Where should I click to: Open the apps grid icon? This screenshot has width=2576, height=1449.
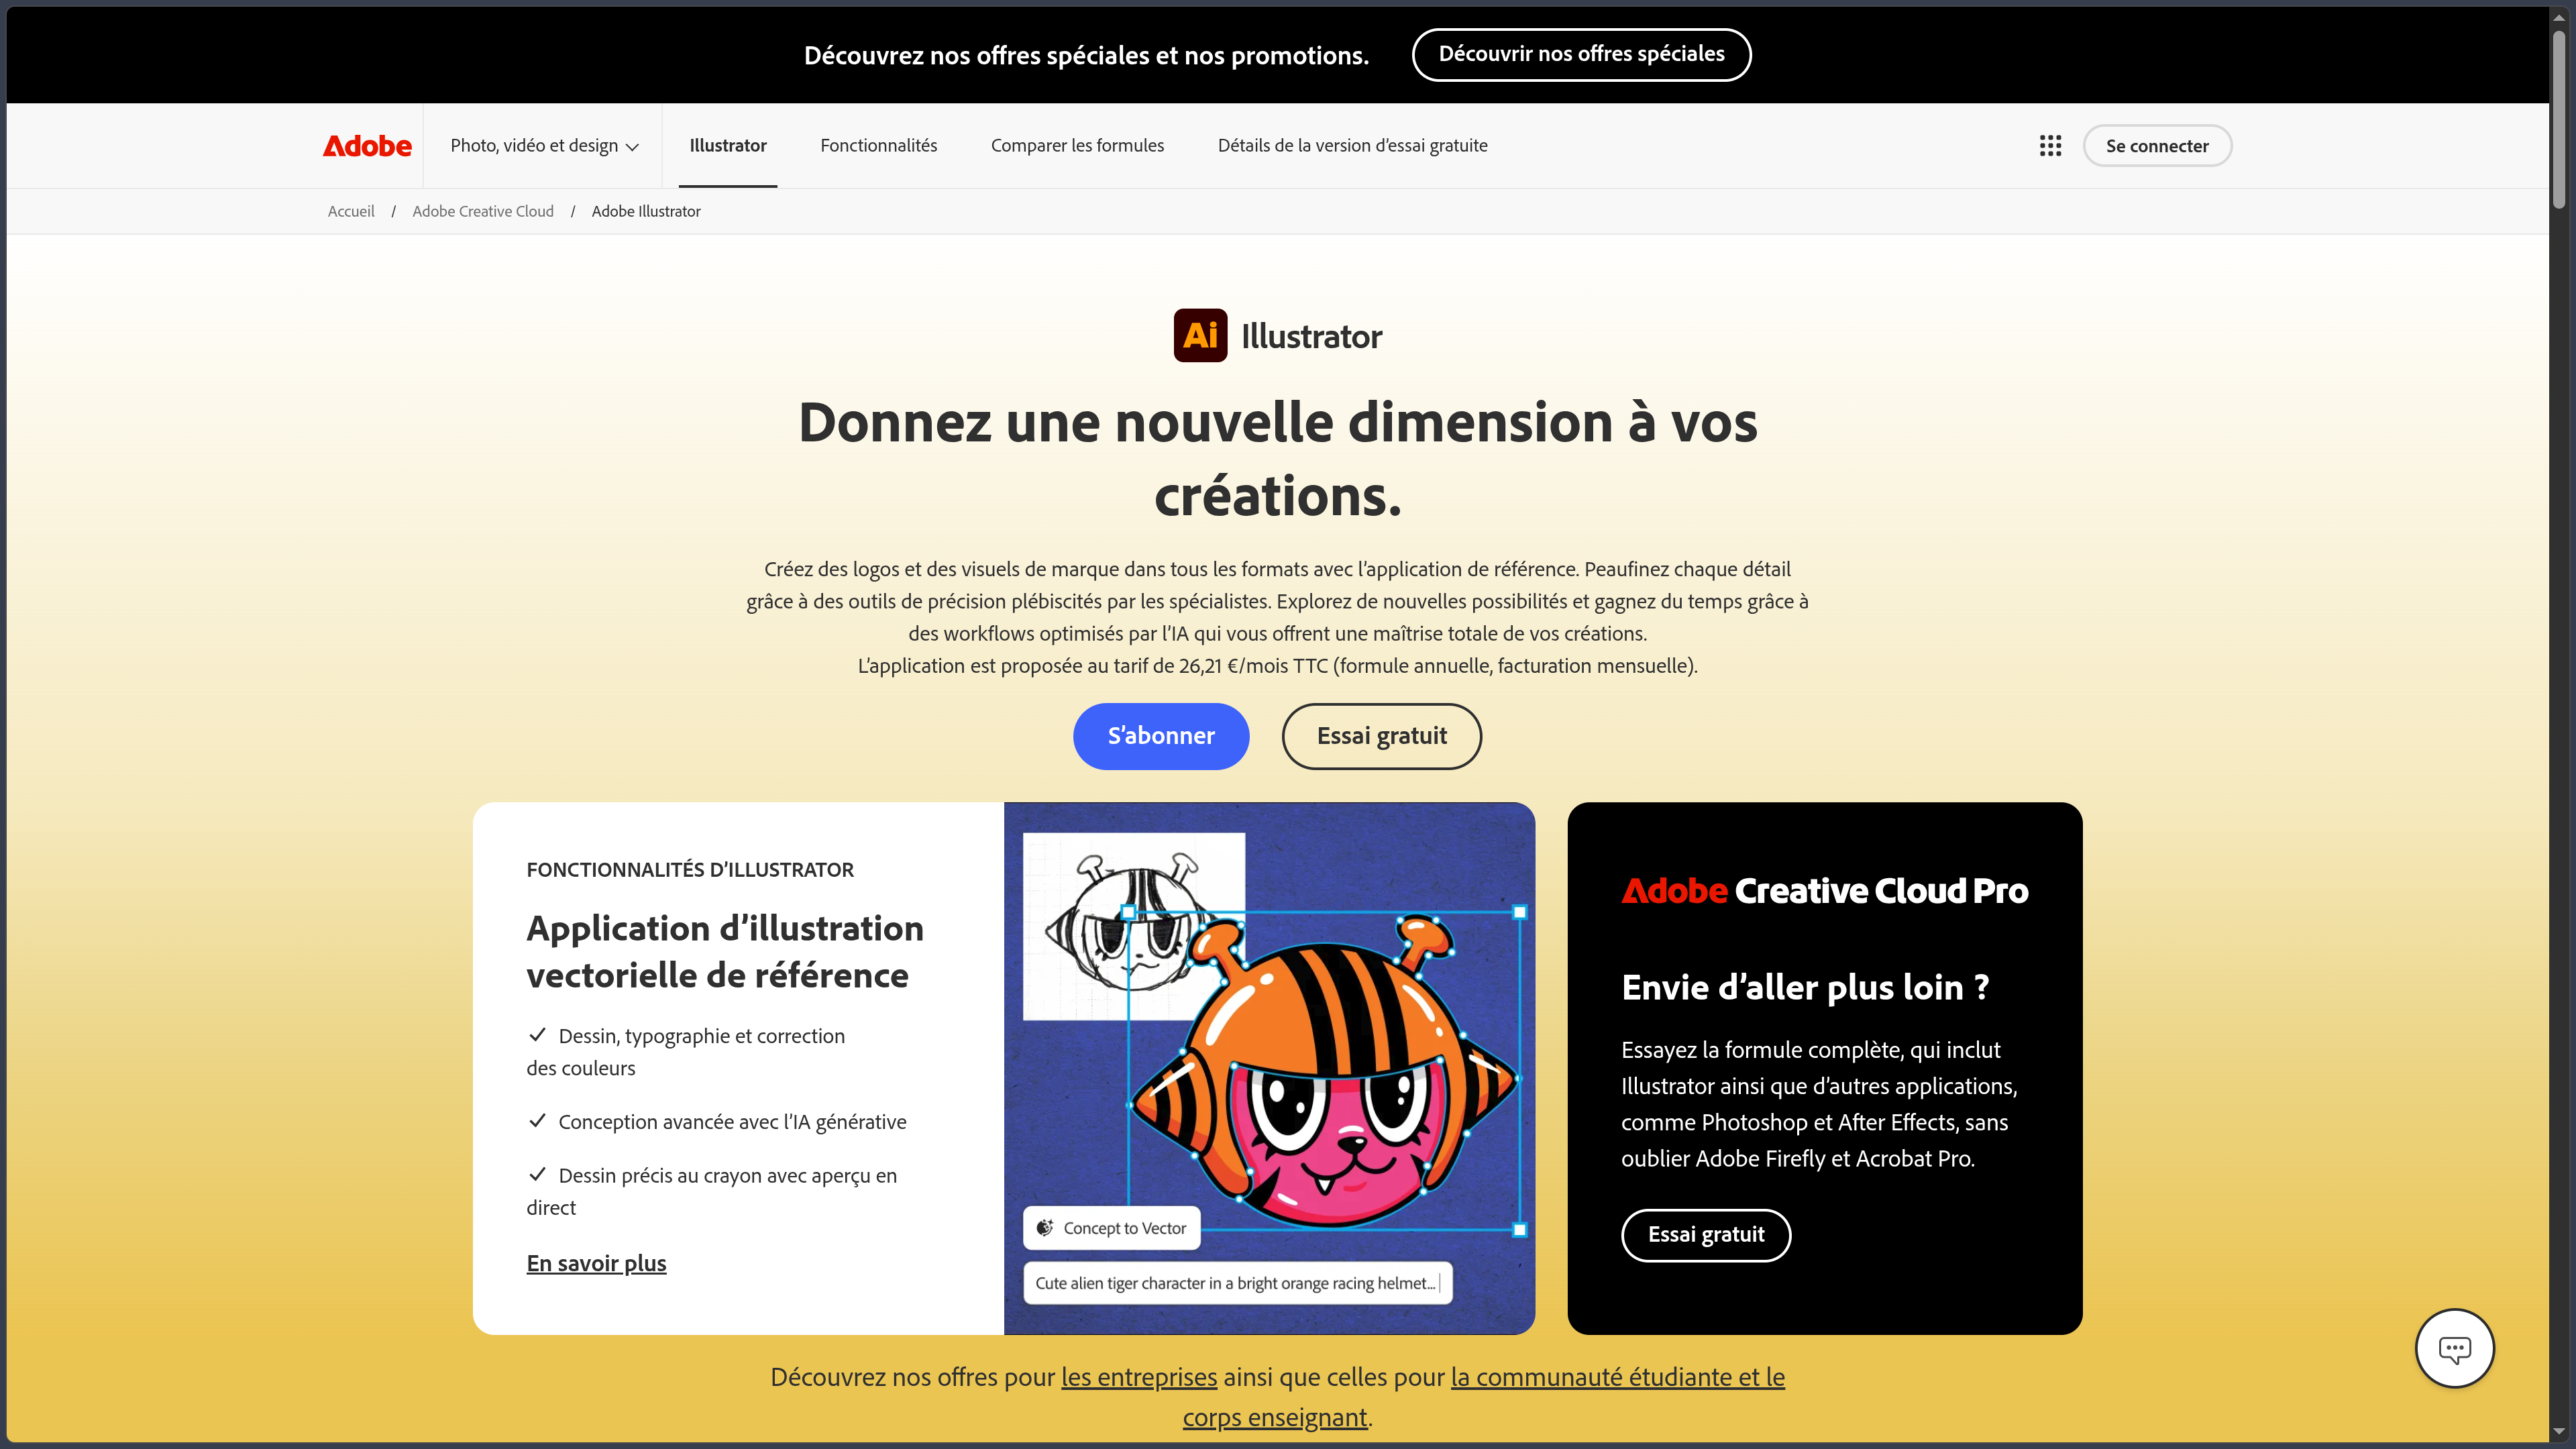coord(2050,146)
